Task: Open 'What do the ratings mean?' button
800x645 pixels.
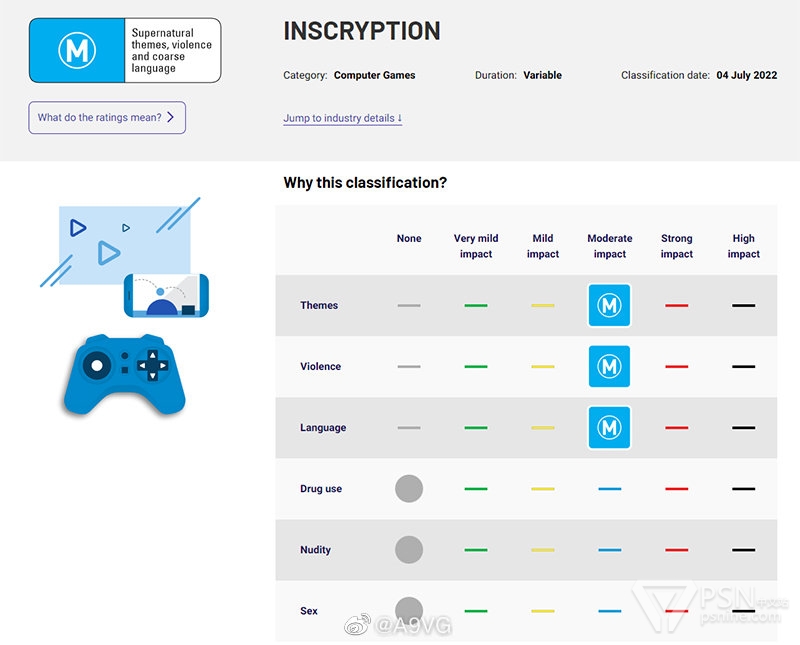Action: point(107,118)
